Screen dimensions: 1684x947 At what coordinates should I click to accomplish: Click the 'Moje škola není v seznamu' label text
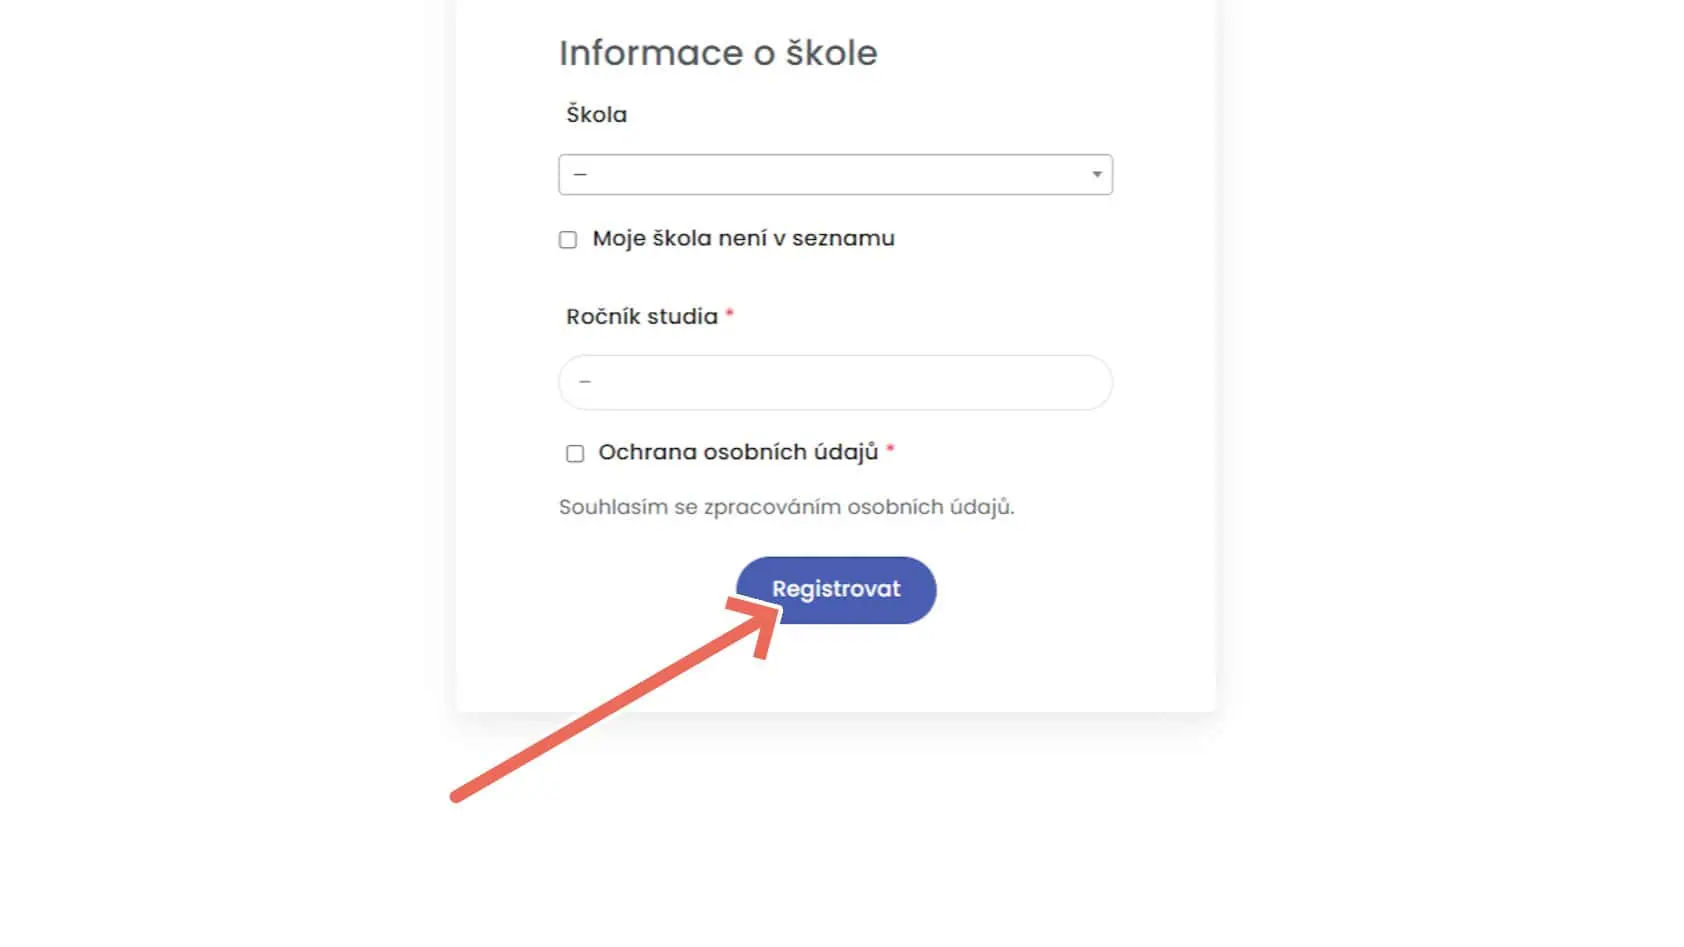pyautogui.click(x=742, y=239)
